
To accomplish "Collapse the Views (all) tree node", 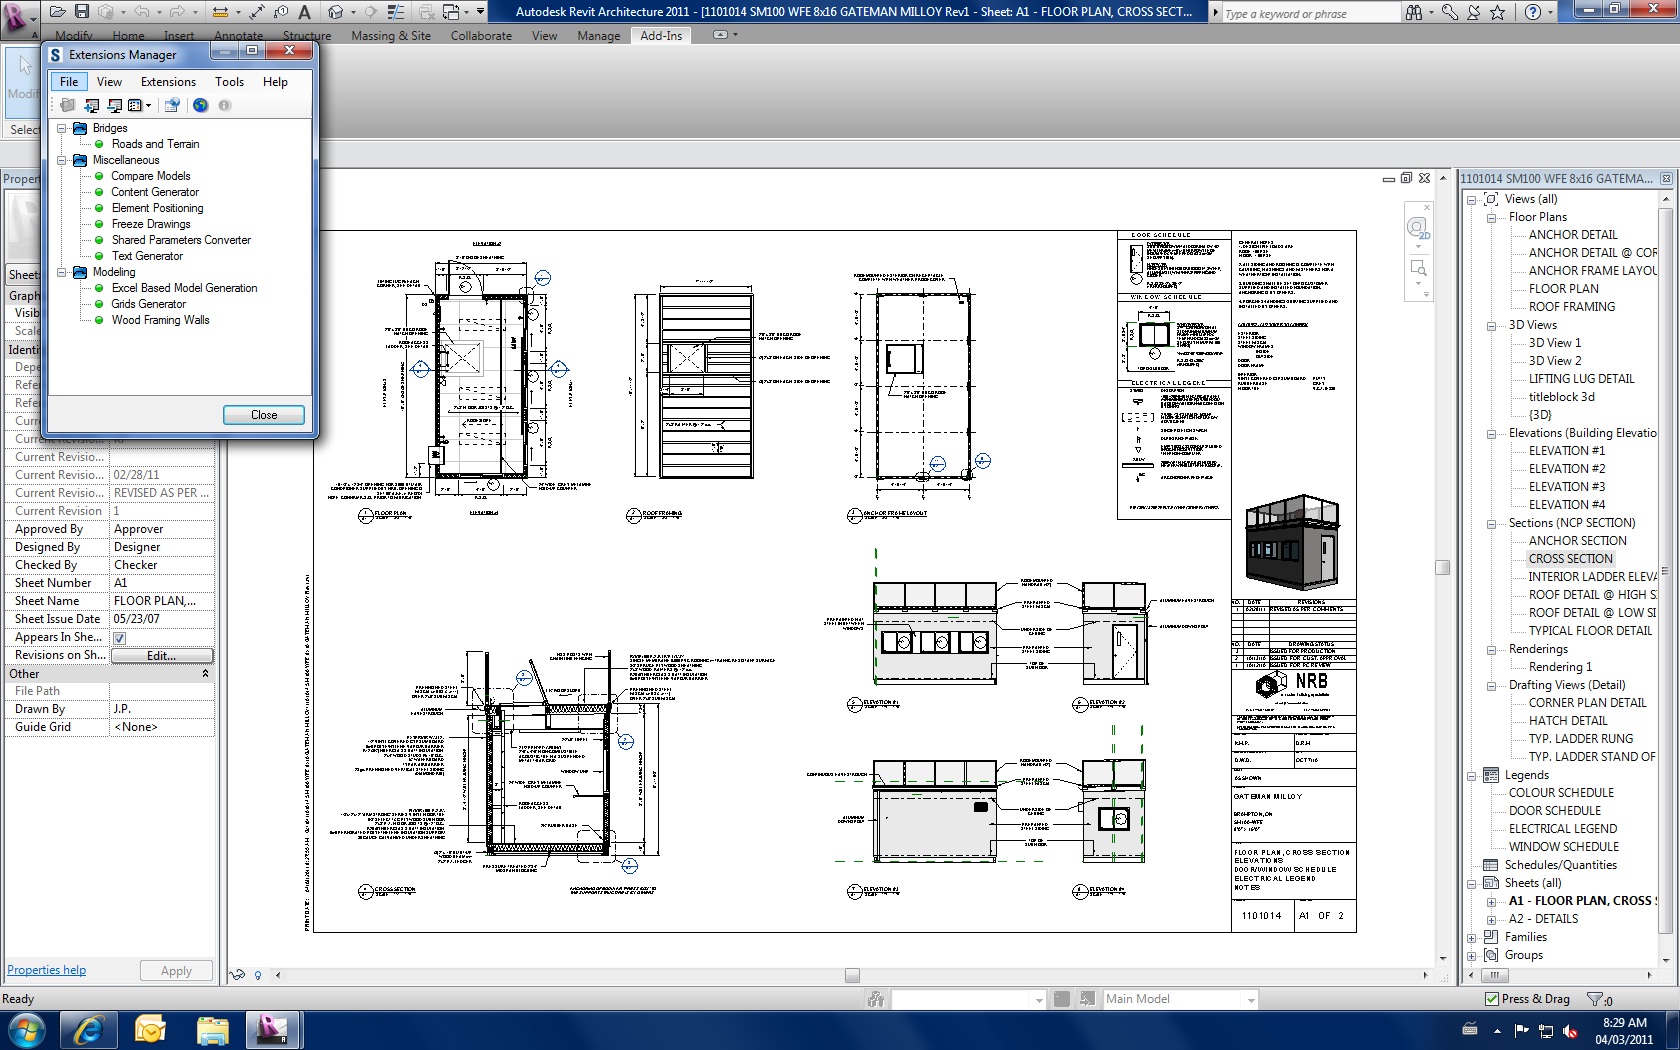I will (1472, 199).
